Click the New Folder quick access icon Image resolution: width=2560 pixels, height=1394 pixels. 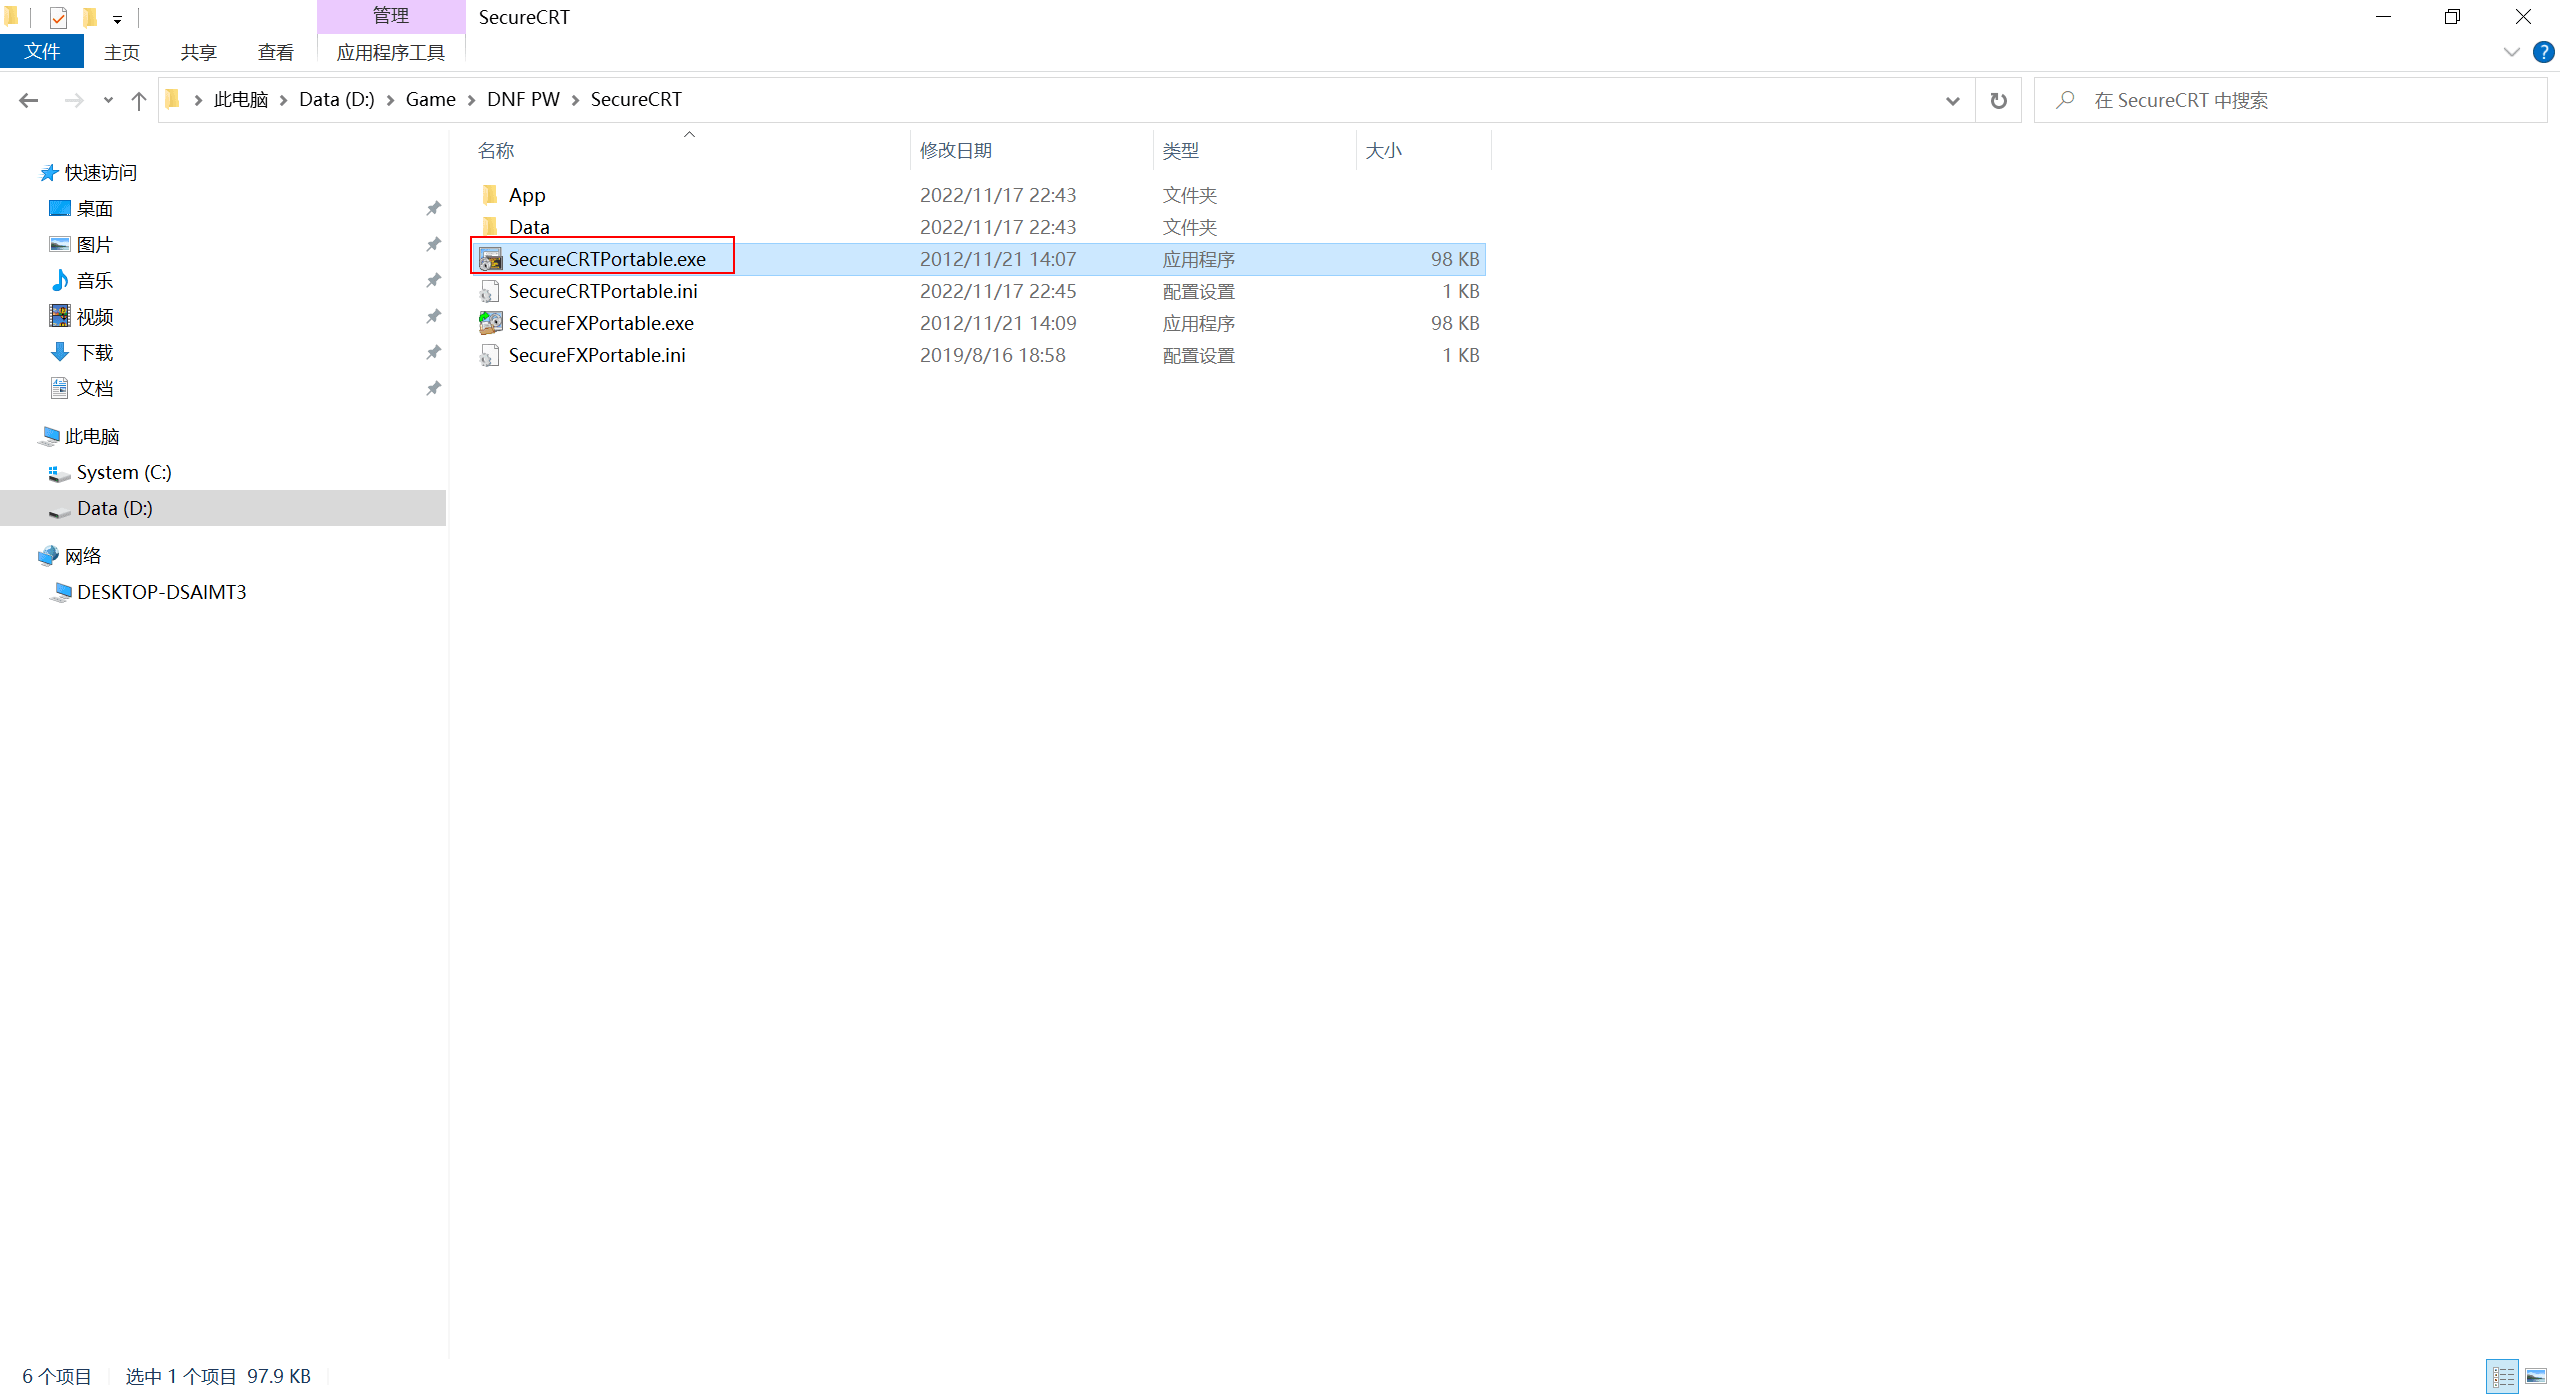[90, 17]
